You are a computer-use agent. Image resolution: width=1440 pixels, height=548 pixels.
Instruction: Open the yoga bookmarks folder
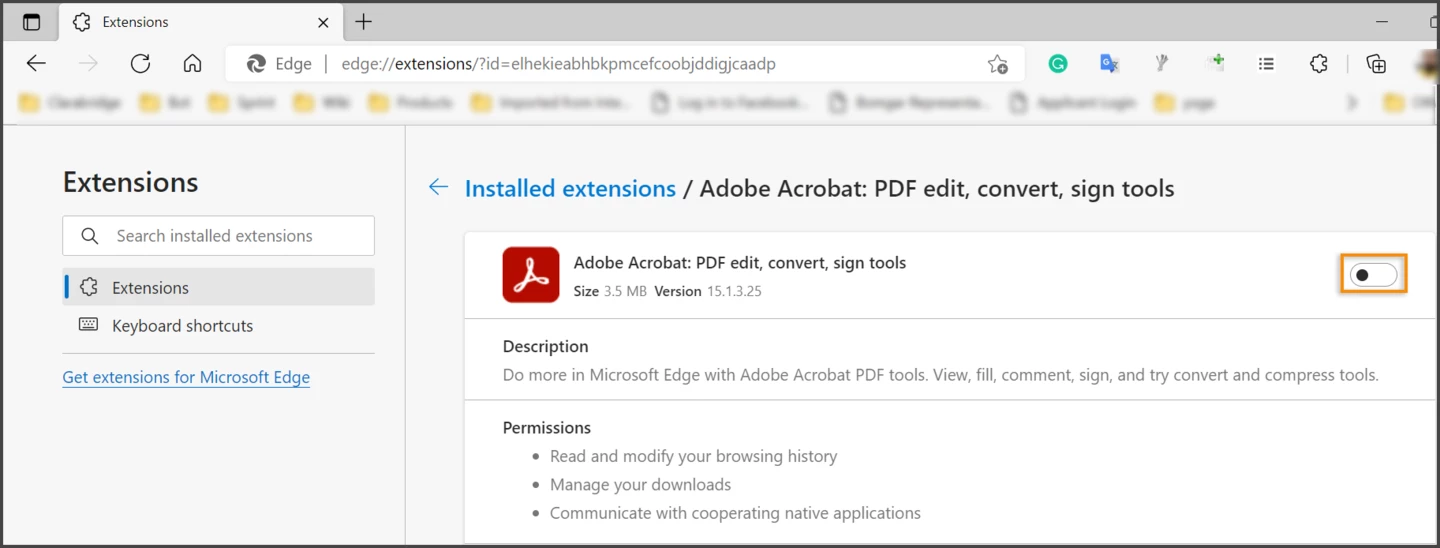pyautogui.click(x=1184, y=102)
